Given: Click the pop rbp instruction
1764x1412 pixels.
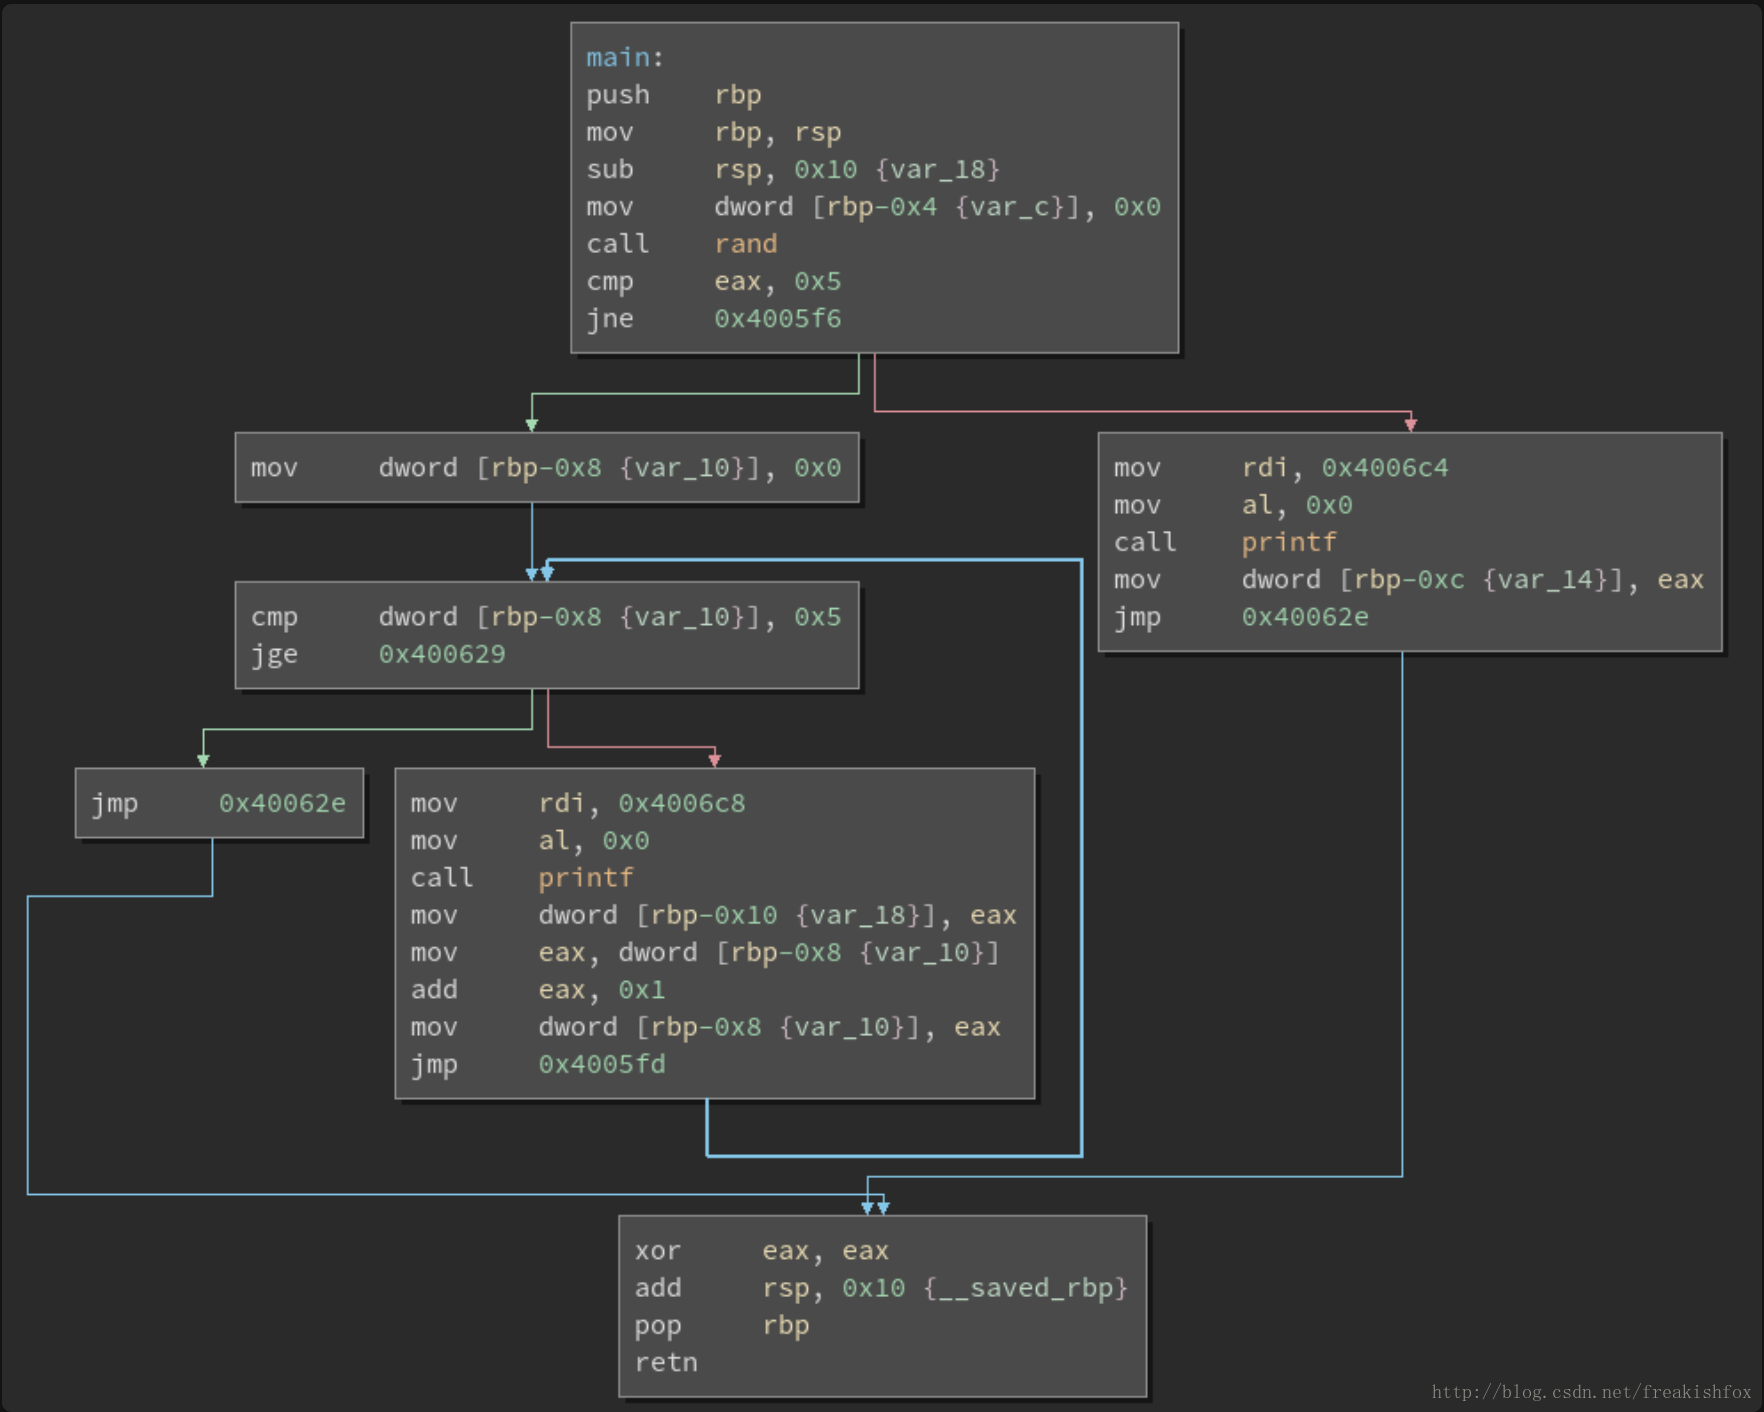Looking at the screenshot, I should (x=721, y=1326).
